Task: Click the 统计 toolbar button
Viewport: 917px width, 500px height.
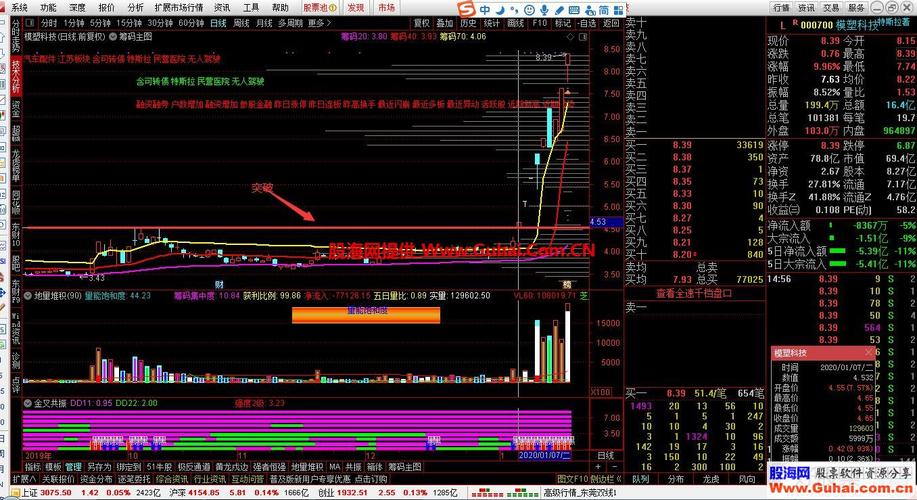Action: (x=492, y=23)
